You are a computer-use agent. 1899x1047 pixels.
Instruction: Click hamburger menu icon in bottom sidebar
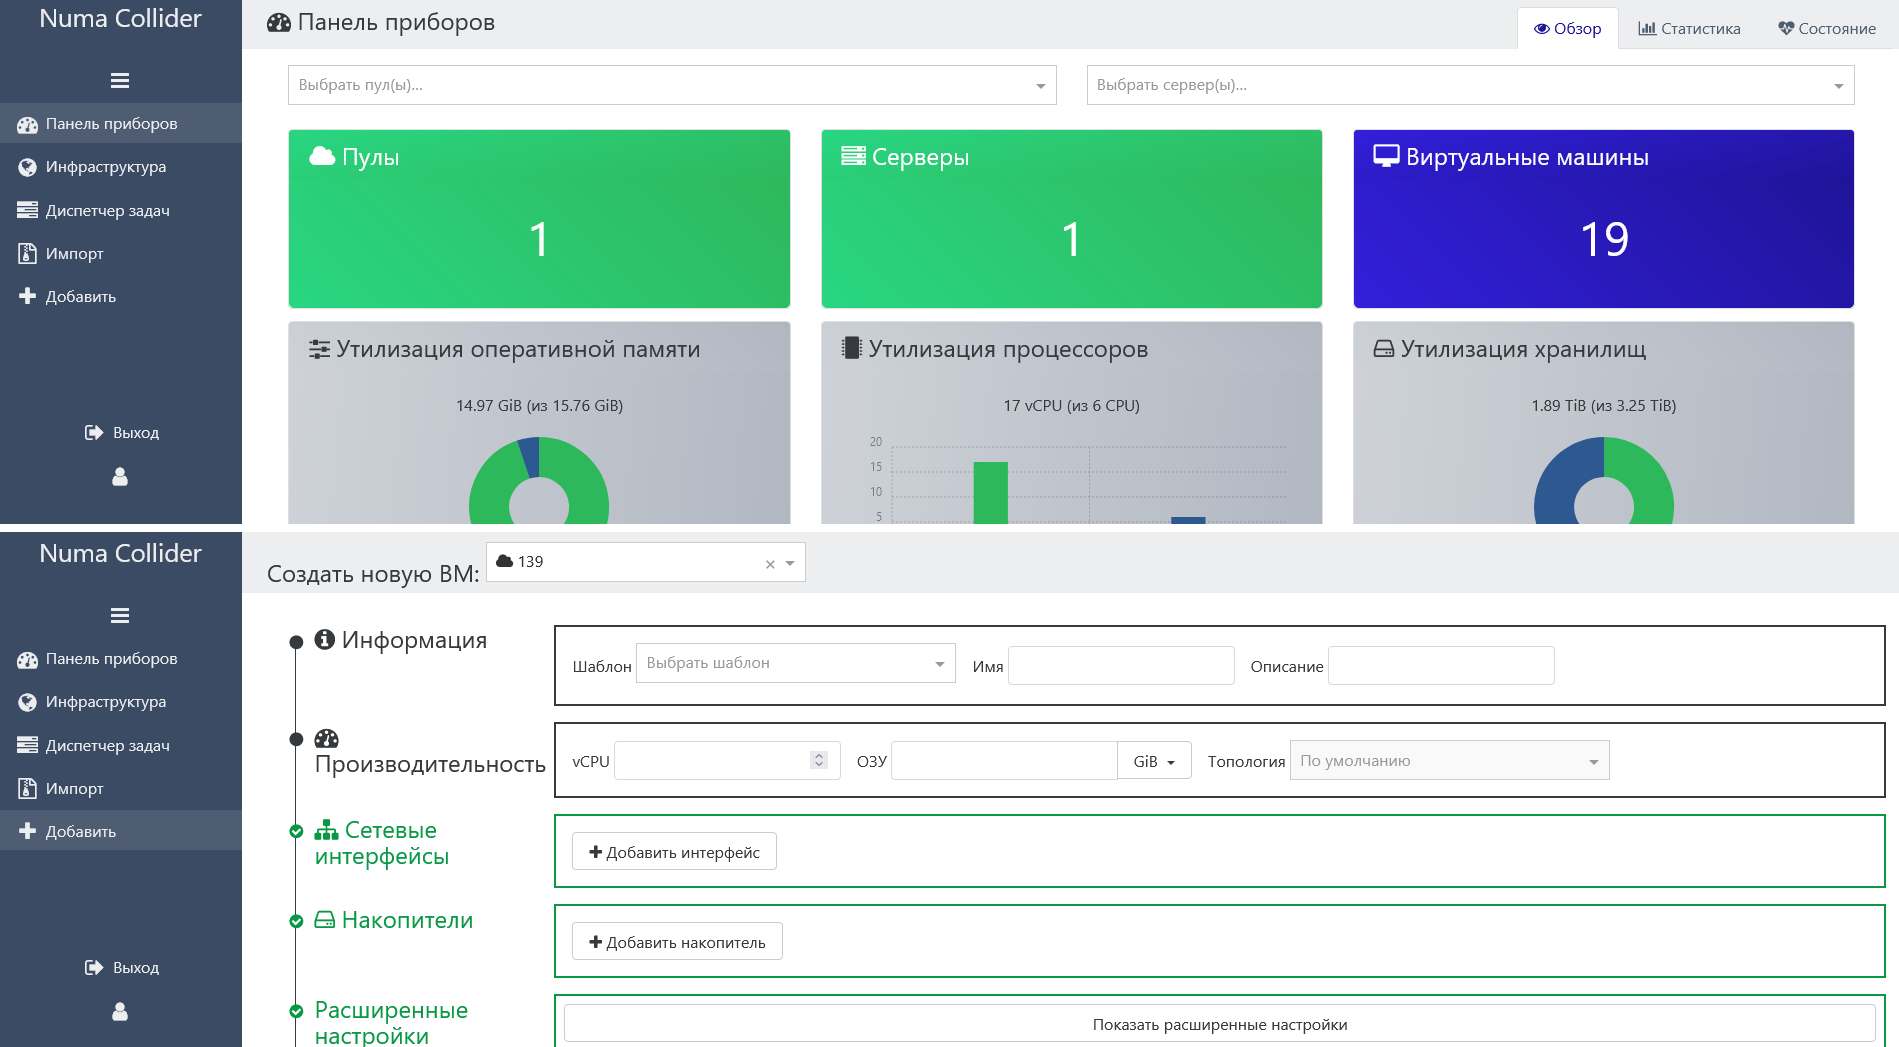[x=120, y=616]
